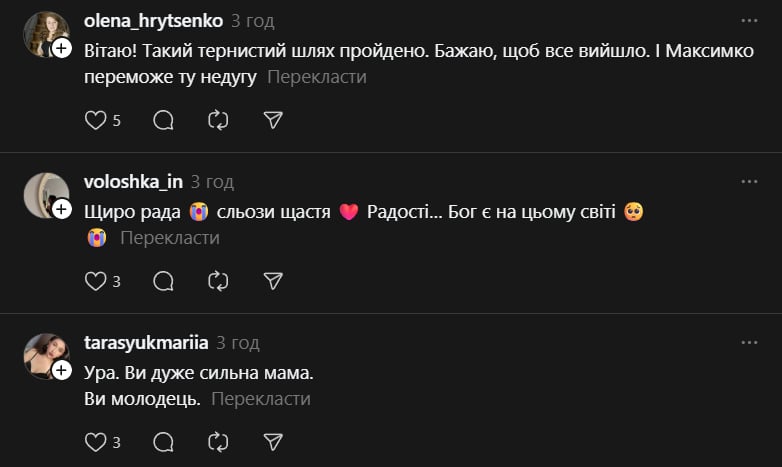The image size is (782, 467).
Task: Follow olena_hrytsenko using avatar plus badge
Action: point(62,48)
